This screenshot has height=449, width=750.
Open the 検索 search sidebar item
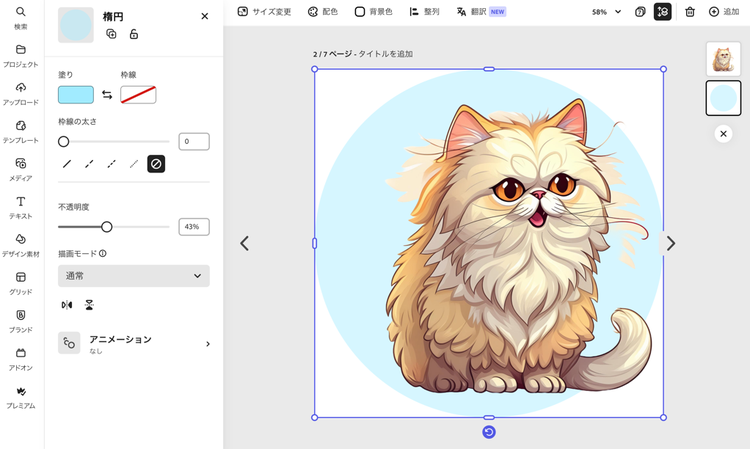(21, 18)
